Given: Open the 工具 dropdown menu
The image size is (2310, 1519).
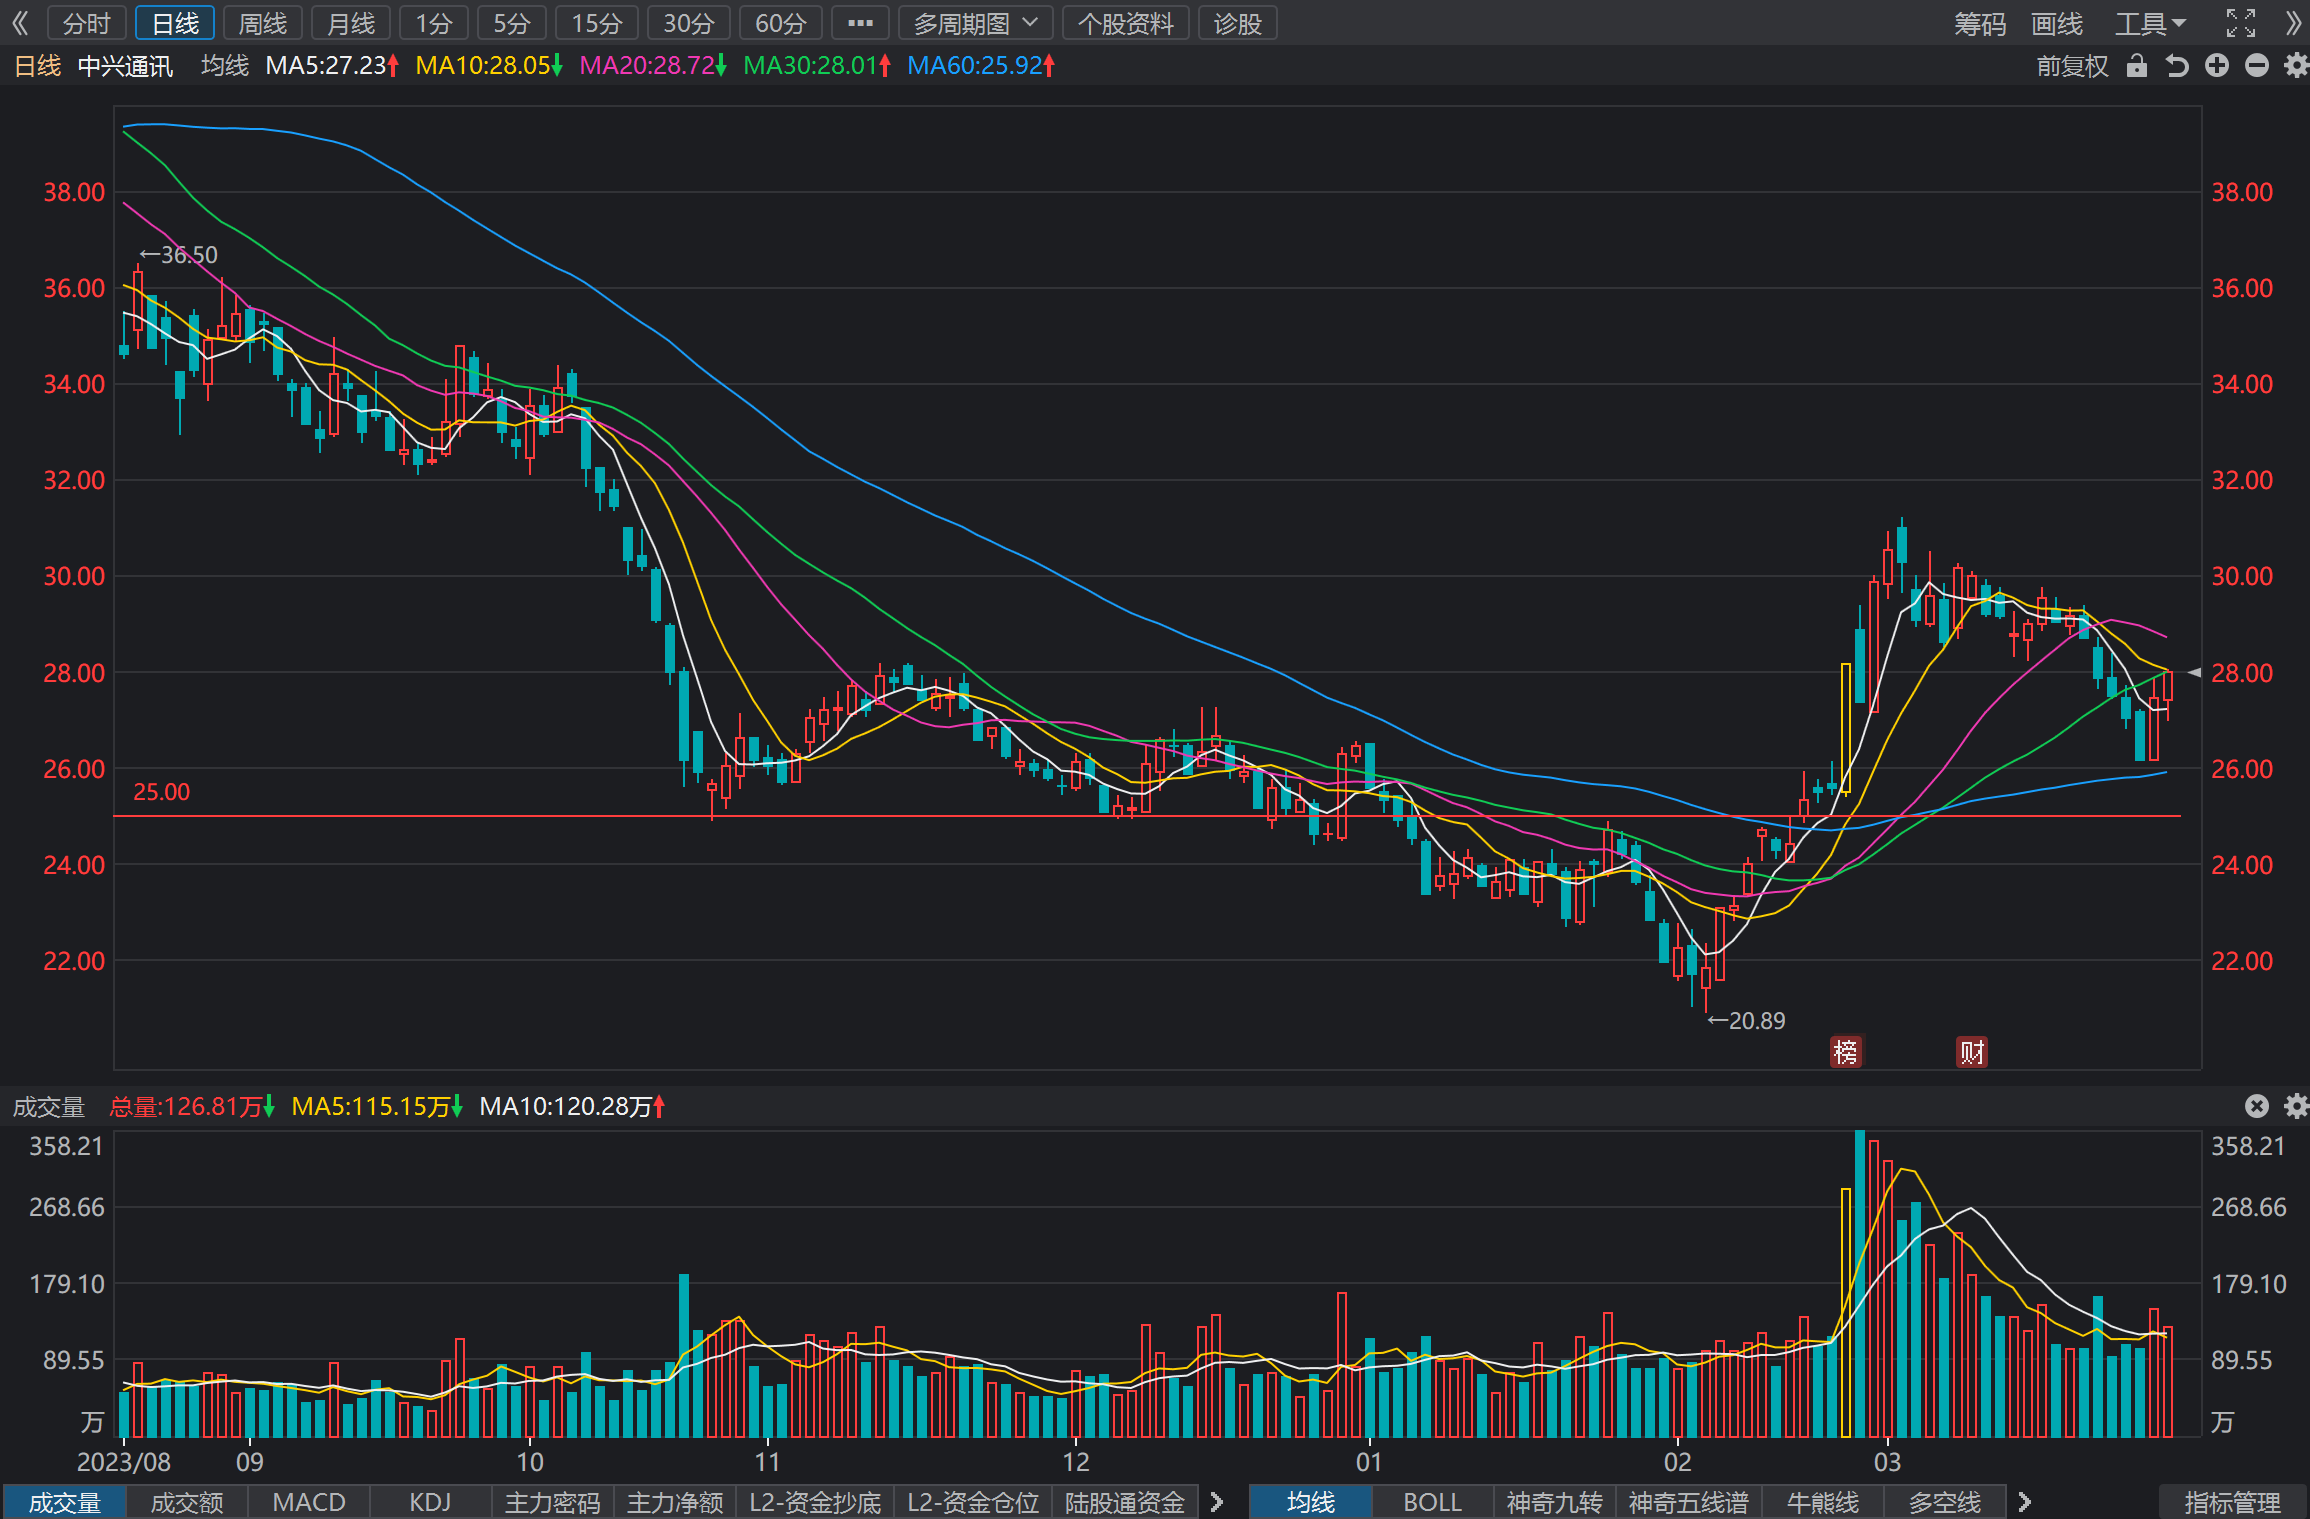Looking at the screenshot, I should [x=2151, y=23].
